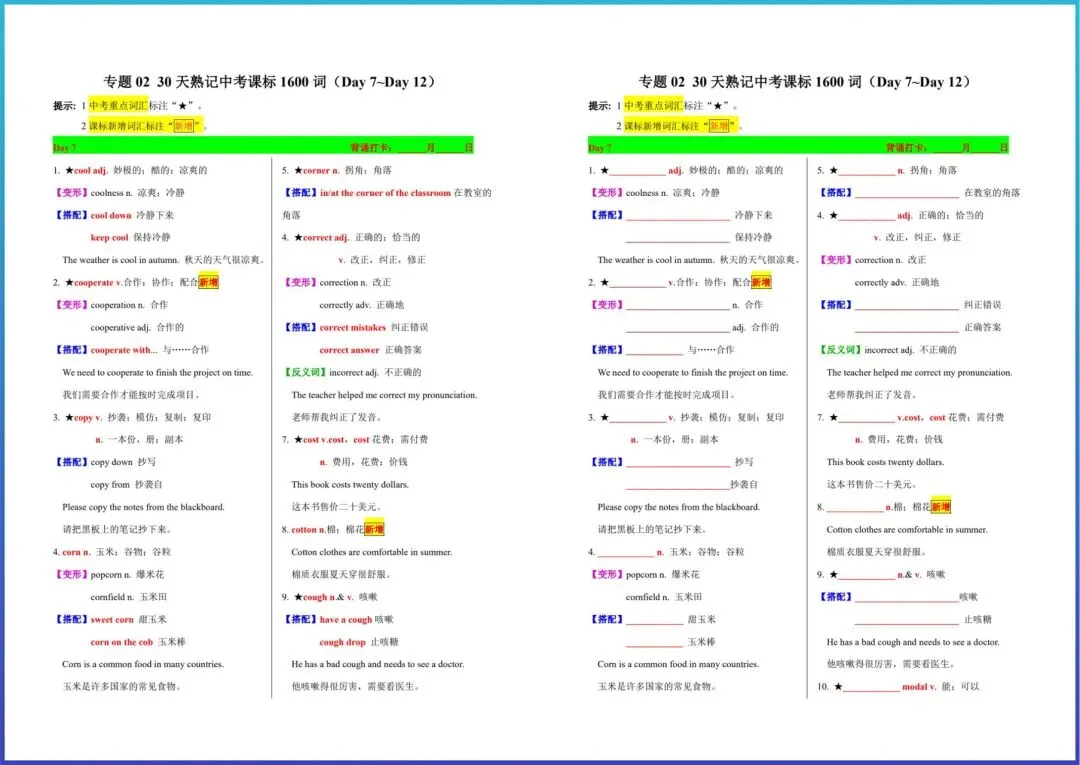This screenshot has height=765, width=1080.
Task: Click the highlighted 新增 marker in the 提示 line
Action: (x=184, y=126)
